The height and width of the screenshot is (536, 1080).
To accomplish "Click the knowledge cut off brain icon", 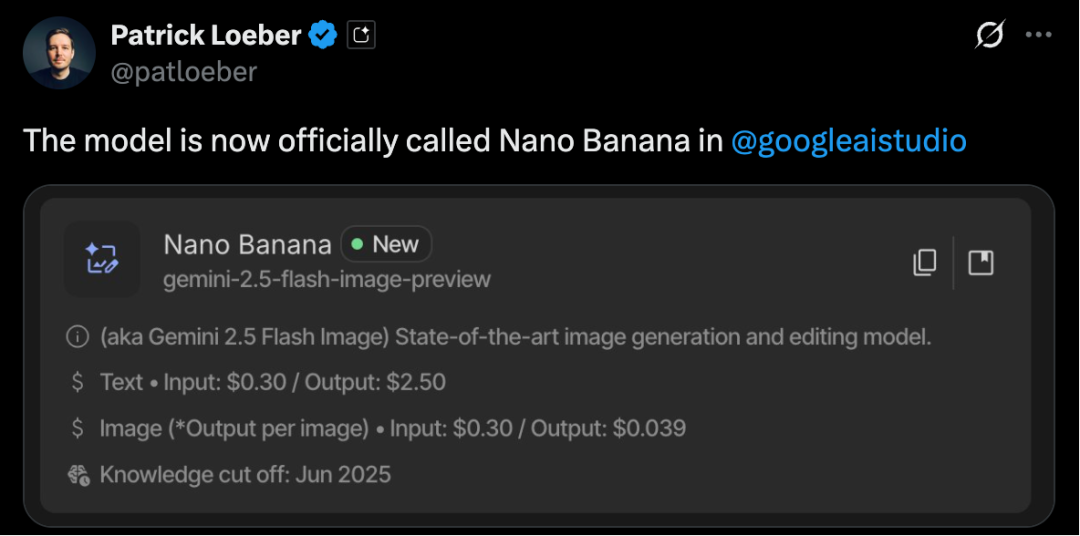I will click(78, 475).
